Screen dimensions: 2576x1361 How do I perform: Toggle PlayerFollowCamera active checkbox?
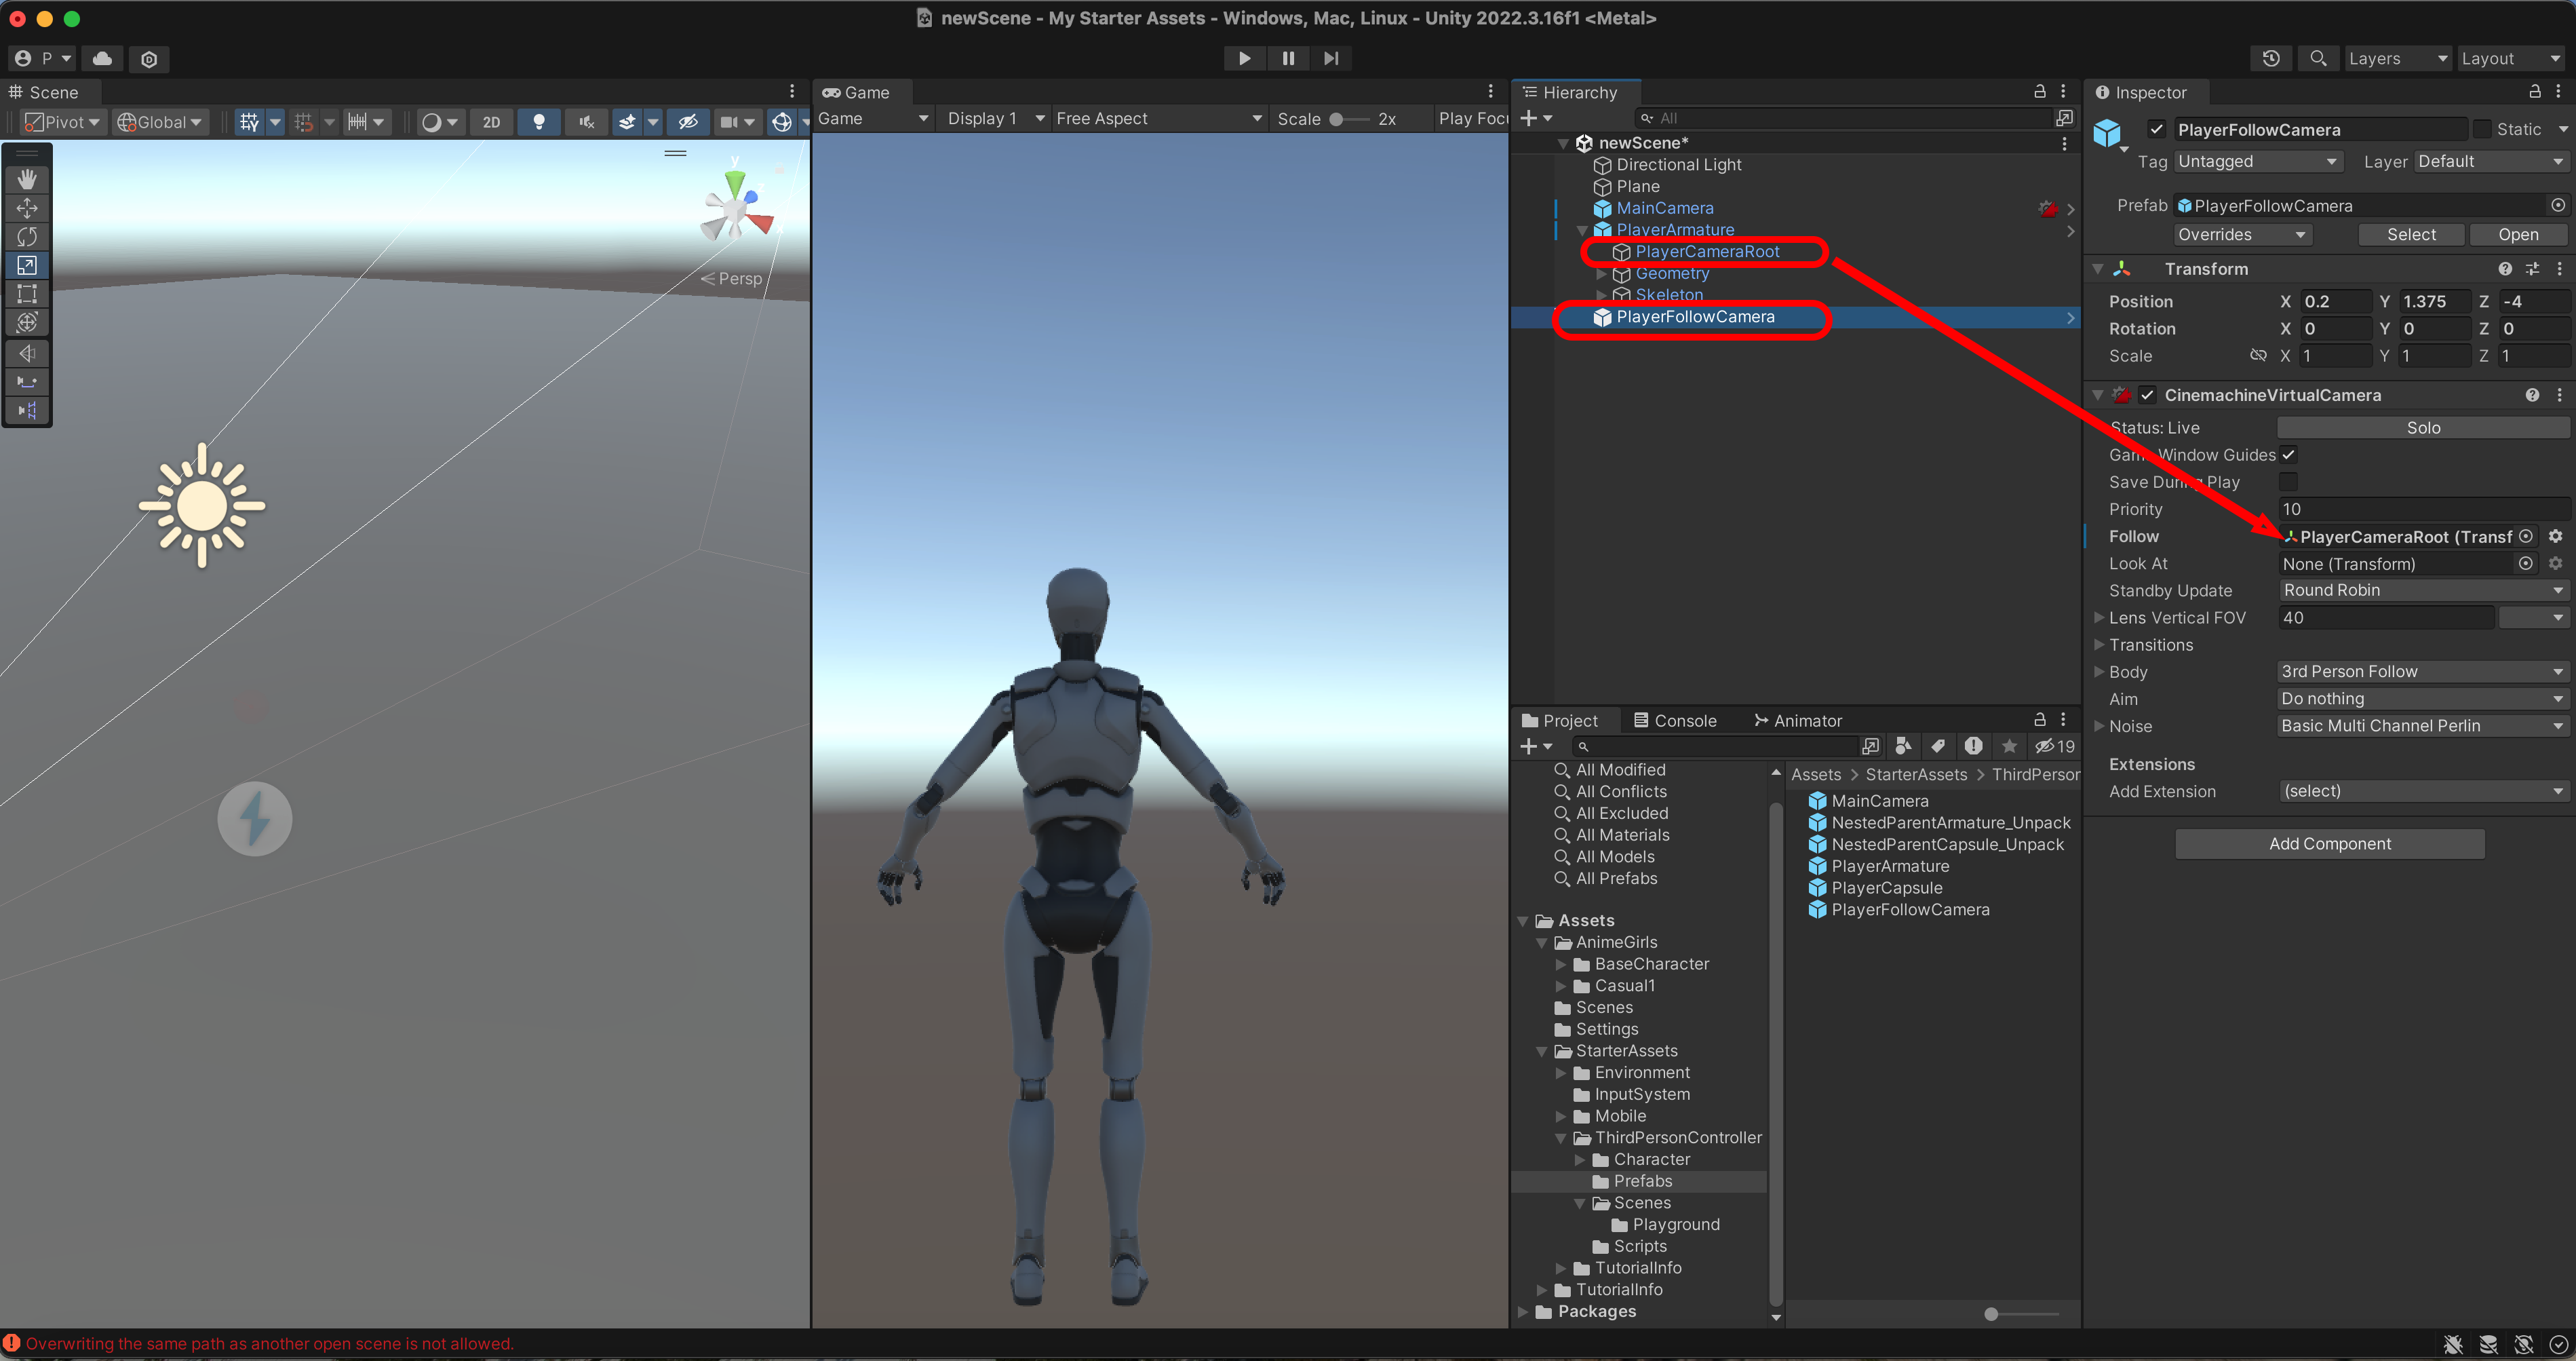tap(2156, 129)
